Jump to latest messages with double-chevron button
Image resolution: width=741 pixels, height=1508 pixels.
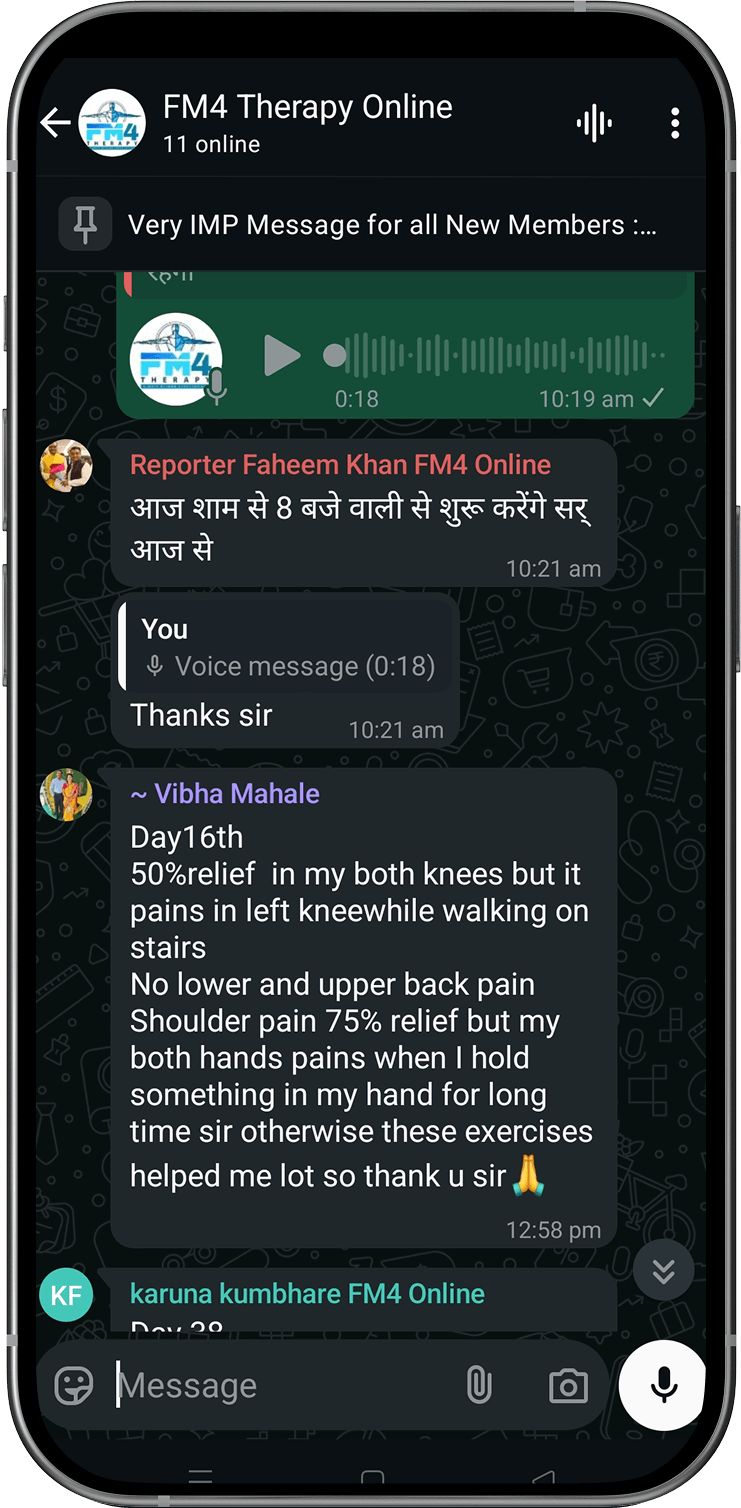pos(663,1271)
